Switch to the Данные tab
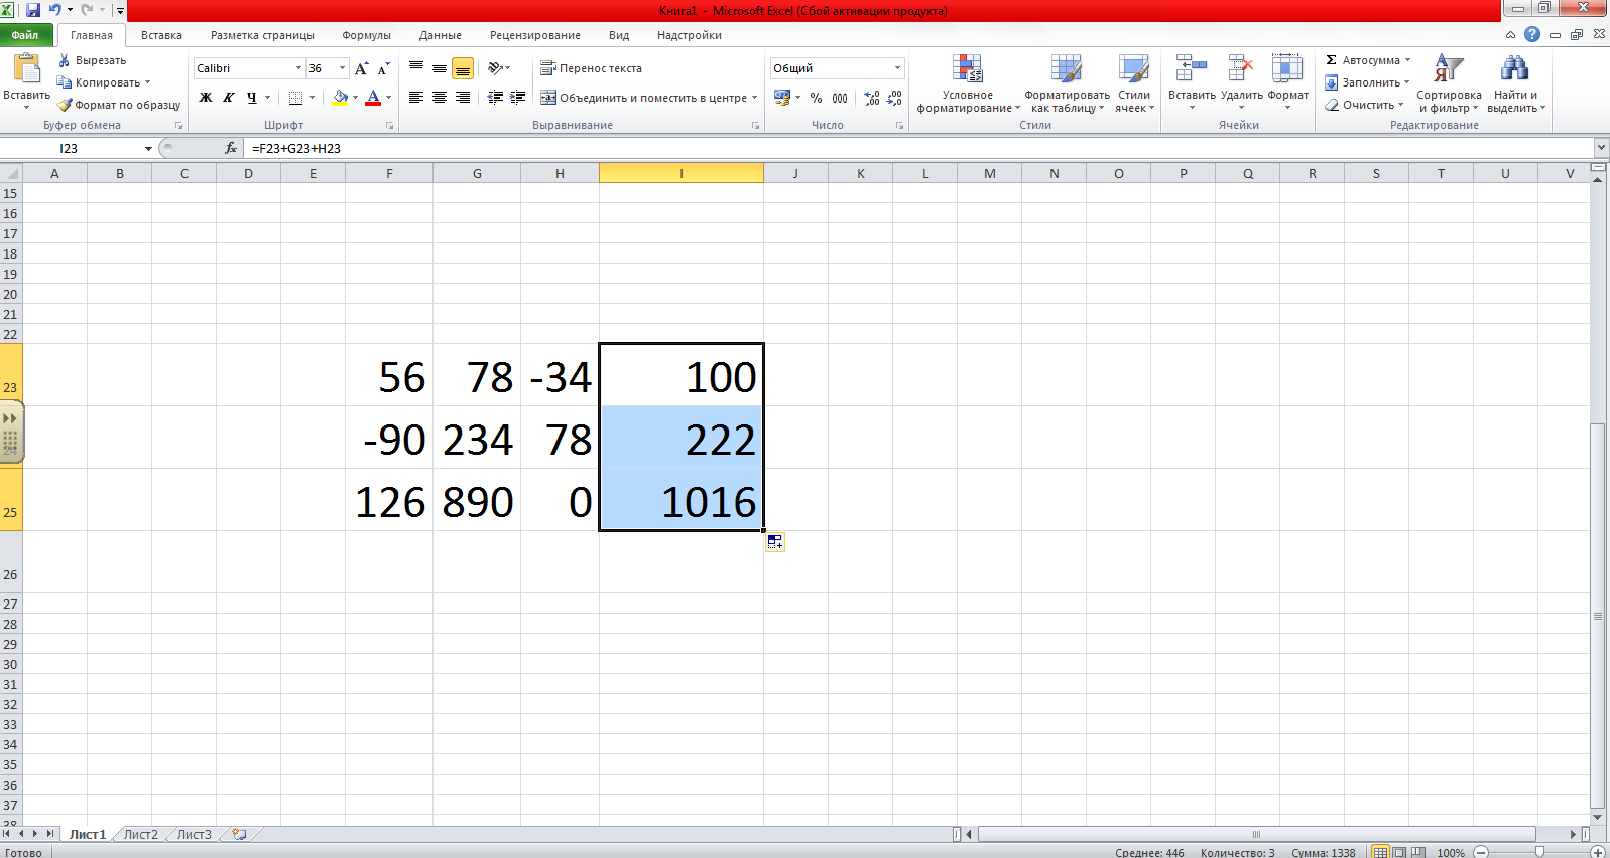The image size is (1610, 858). (x=440, y=35)
